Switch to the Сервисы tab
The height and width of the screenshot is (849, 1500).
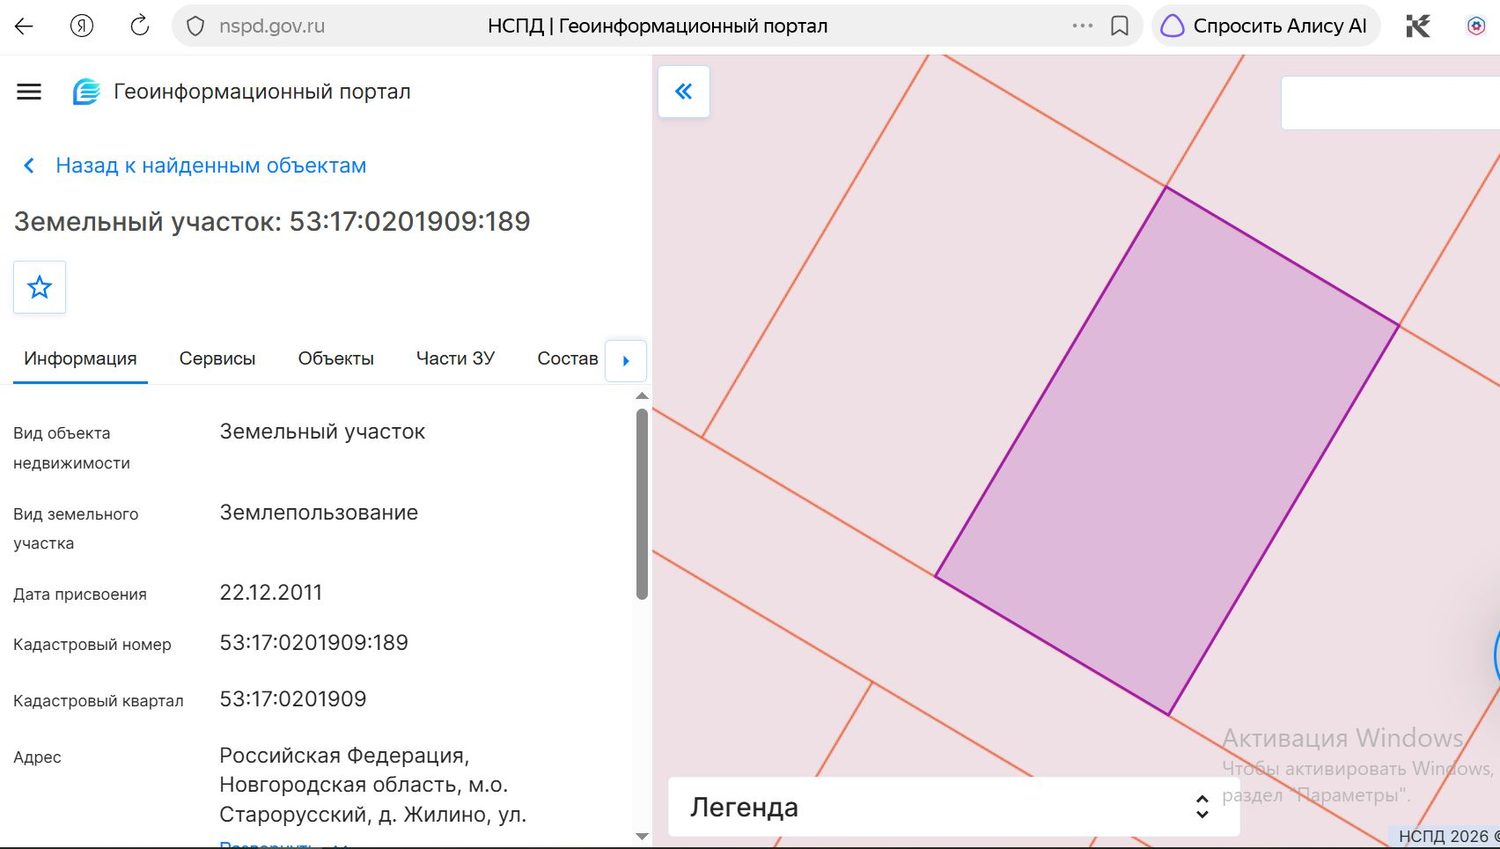[x=217, y=359]
